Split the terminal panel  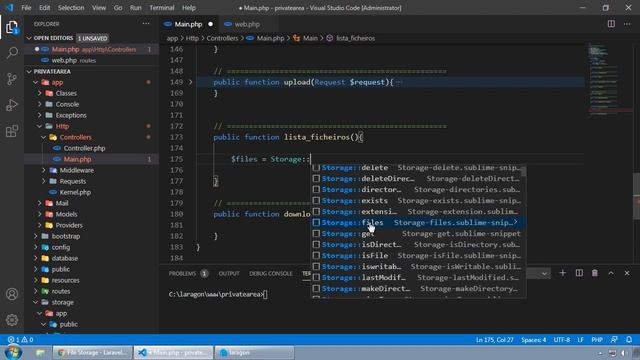click(579, 273)
